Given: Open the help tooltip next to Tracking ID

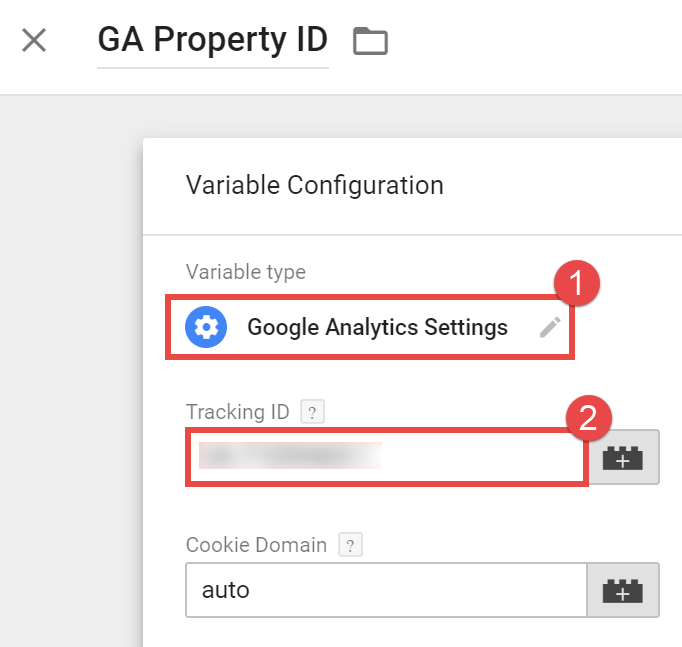Looking at the screenshot, I should [x=314, y=411].
